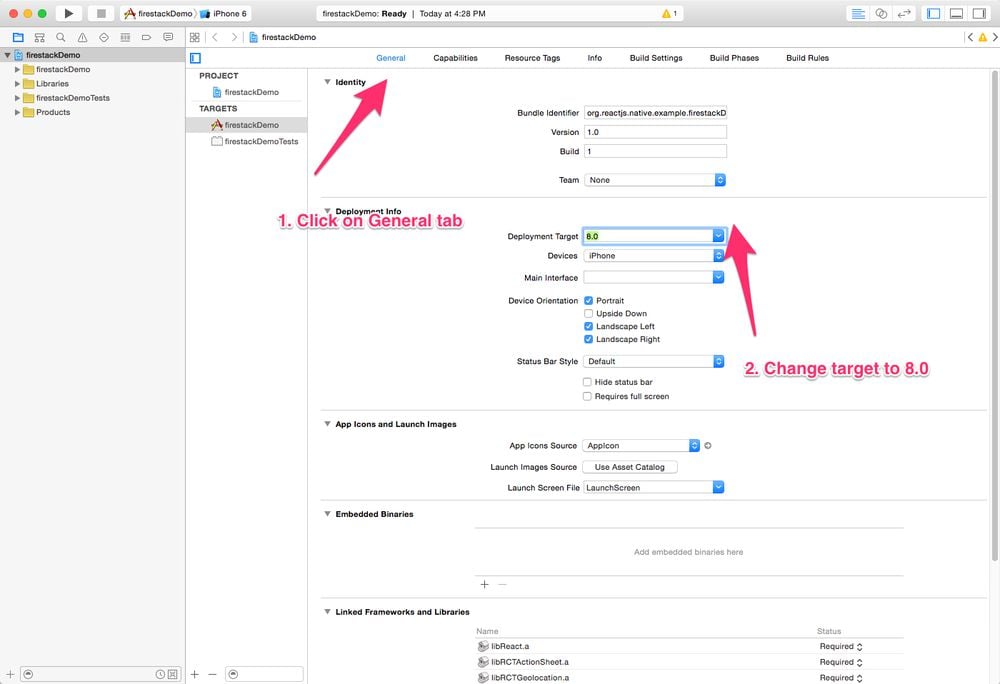Click the warning indicator in the activity bar
This screenshot has height=684, width=1000.
point(669,13)
